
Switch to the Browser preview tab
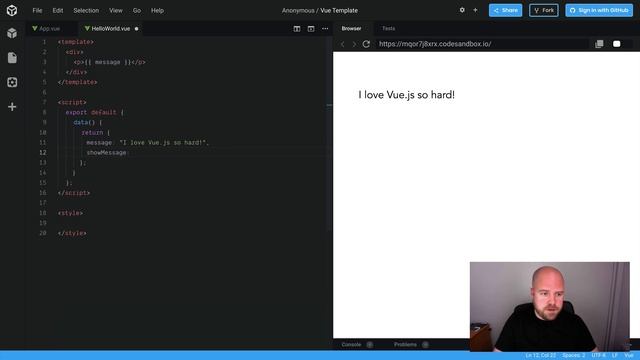tap(351, 29)
